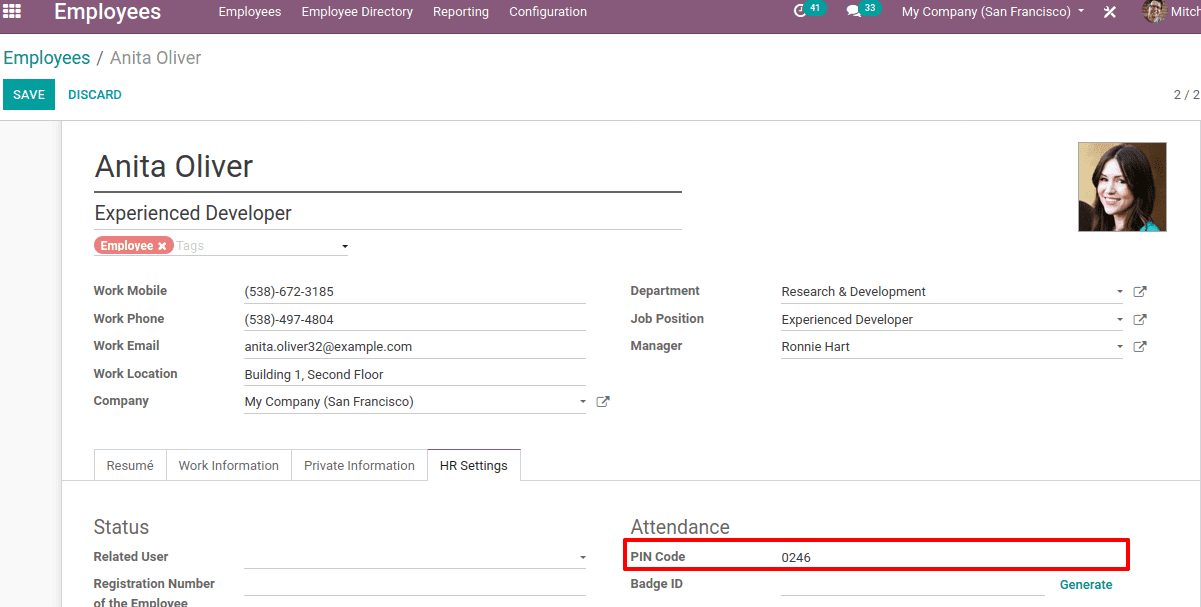The image size is (1201, 607).
Task: Click Anita Oliver's profile photo
Action: point(1122,187)
